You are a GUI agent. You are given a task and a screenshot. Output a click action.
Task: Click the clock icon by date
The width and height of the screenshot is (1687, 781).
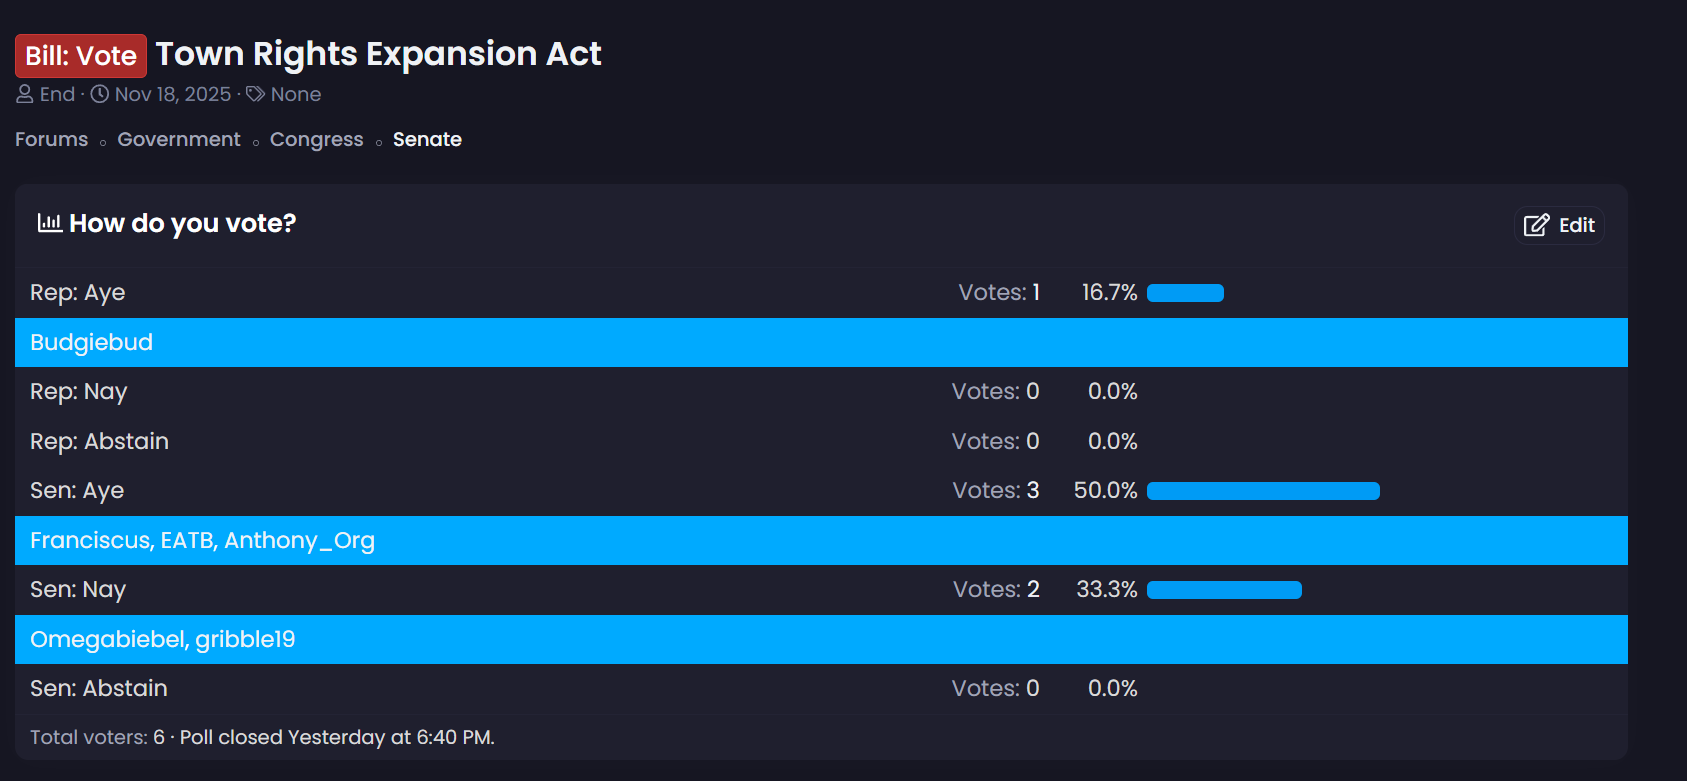click(100, 94)
